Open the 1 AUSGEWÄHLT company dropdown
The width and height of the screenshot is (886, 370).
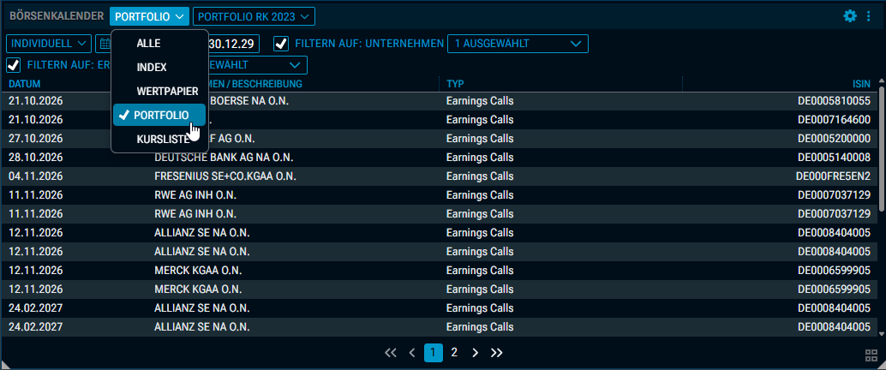click(x=518, y=43)
